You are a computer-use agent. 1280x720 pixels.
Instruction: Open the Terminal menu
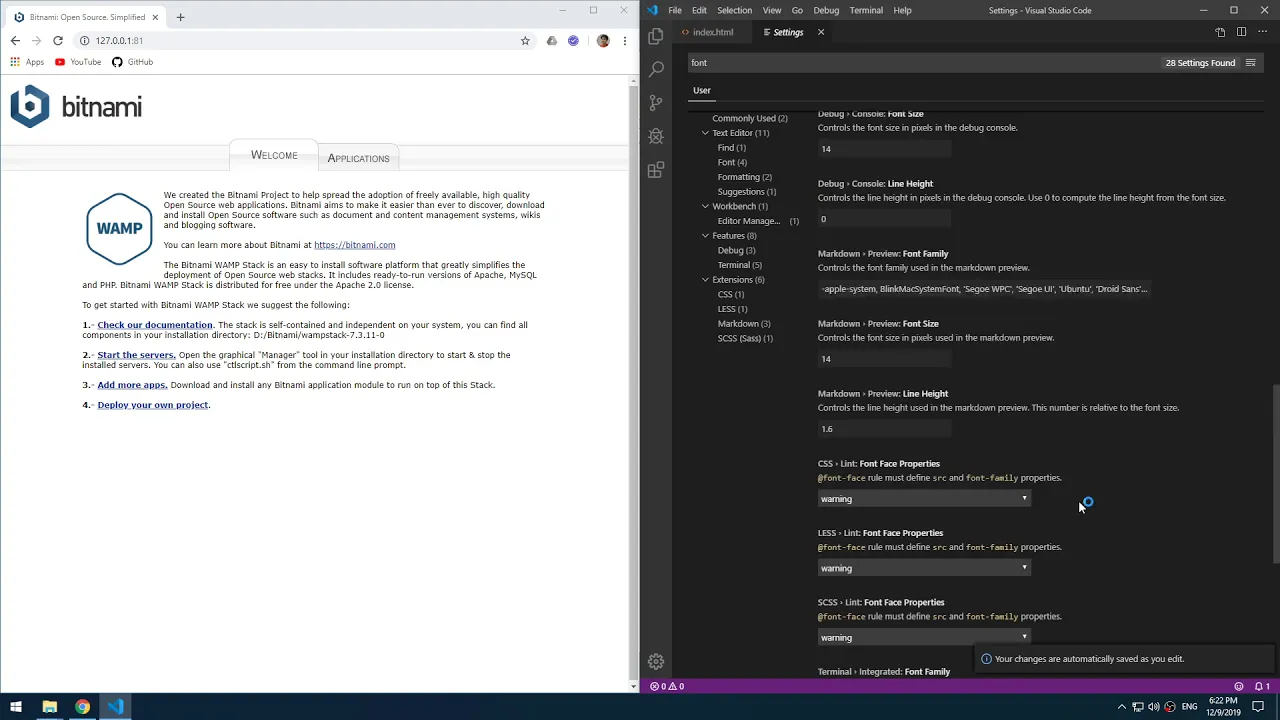point(866,10)
